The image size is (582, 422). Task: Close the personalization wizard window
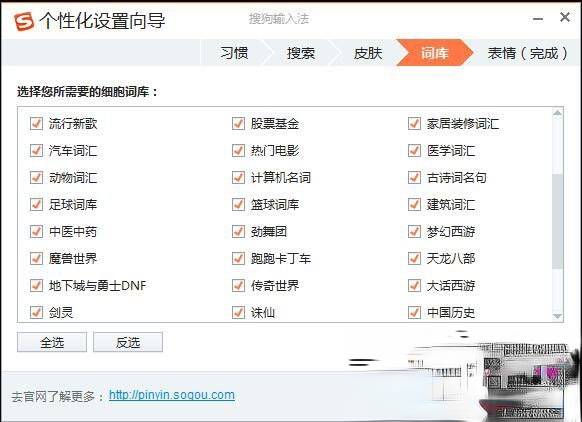click(x=565, y=17)
